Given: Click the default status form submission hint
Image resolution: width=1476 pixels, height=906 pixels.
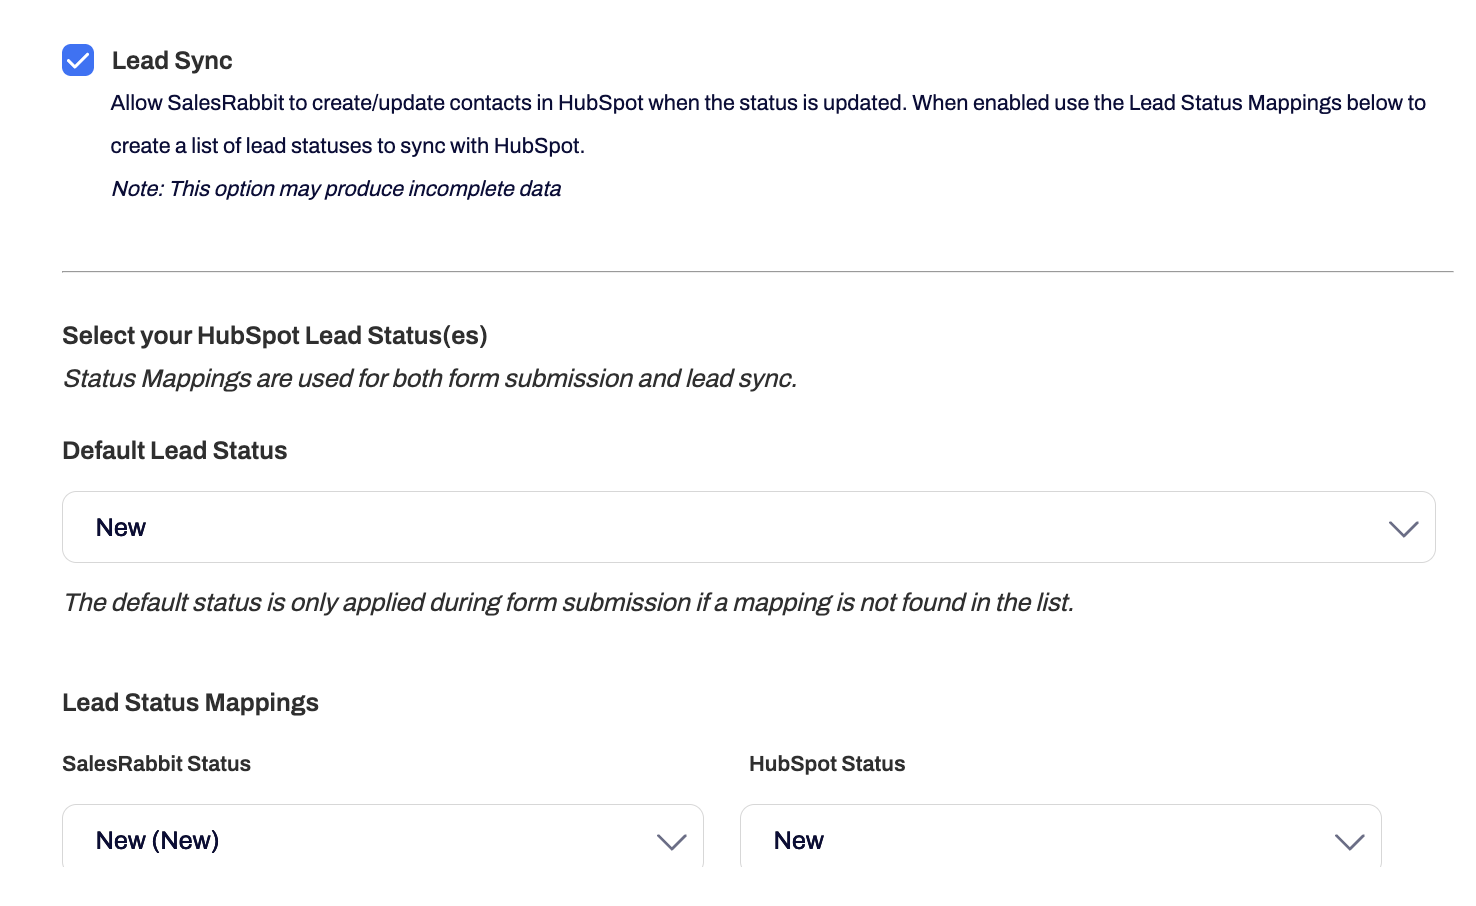Looking at the screenshot, I should click(x=568, y=603).
